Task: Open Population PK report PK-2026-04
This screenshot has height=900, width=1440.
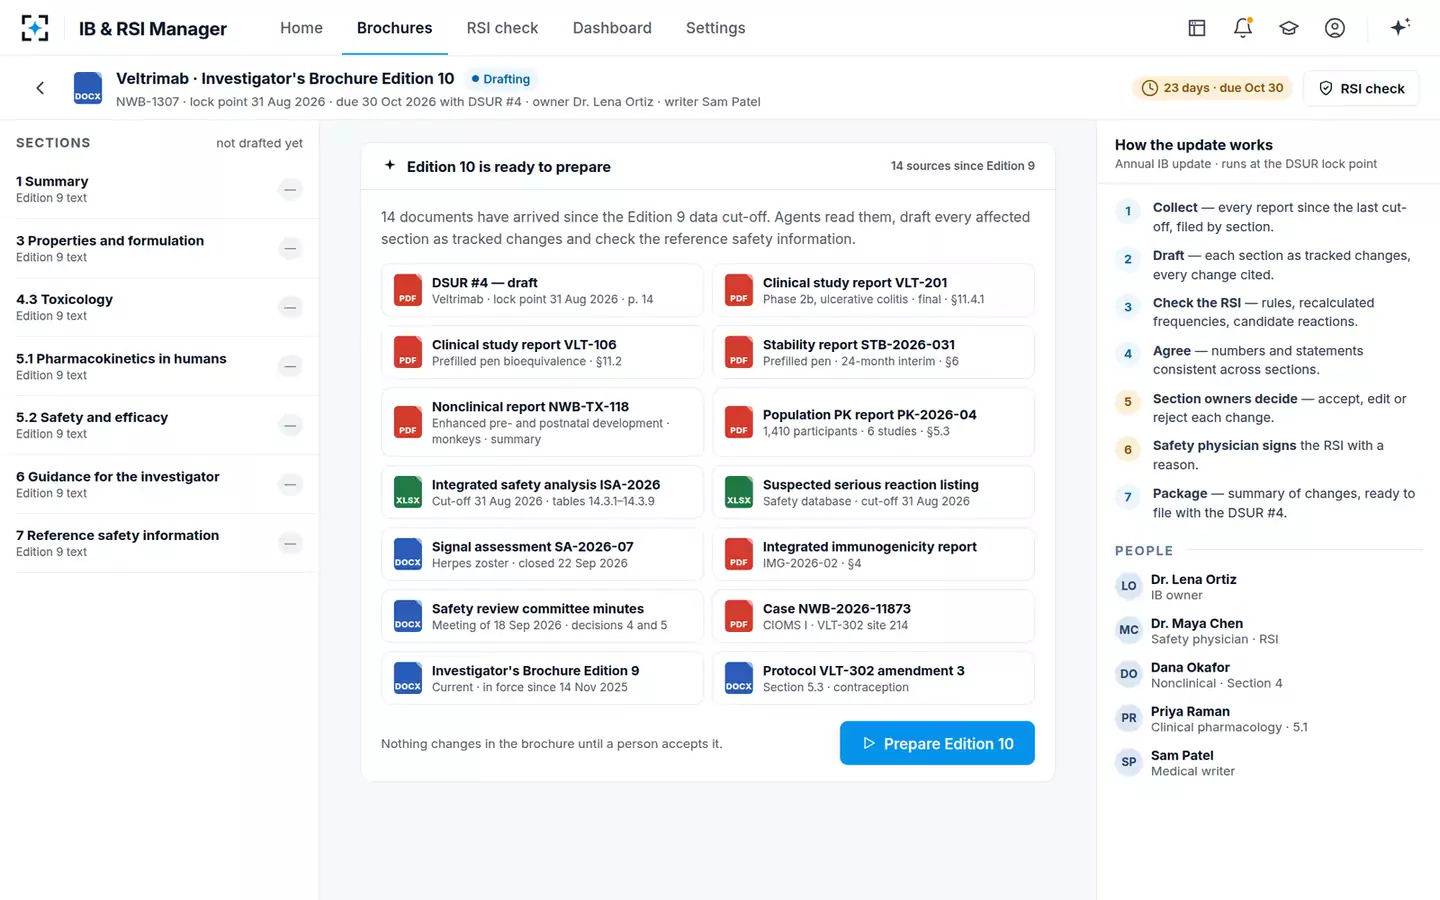Action: [873, 422]
